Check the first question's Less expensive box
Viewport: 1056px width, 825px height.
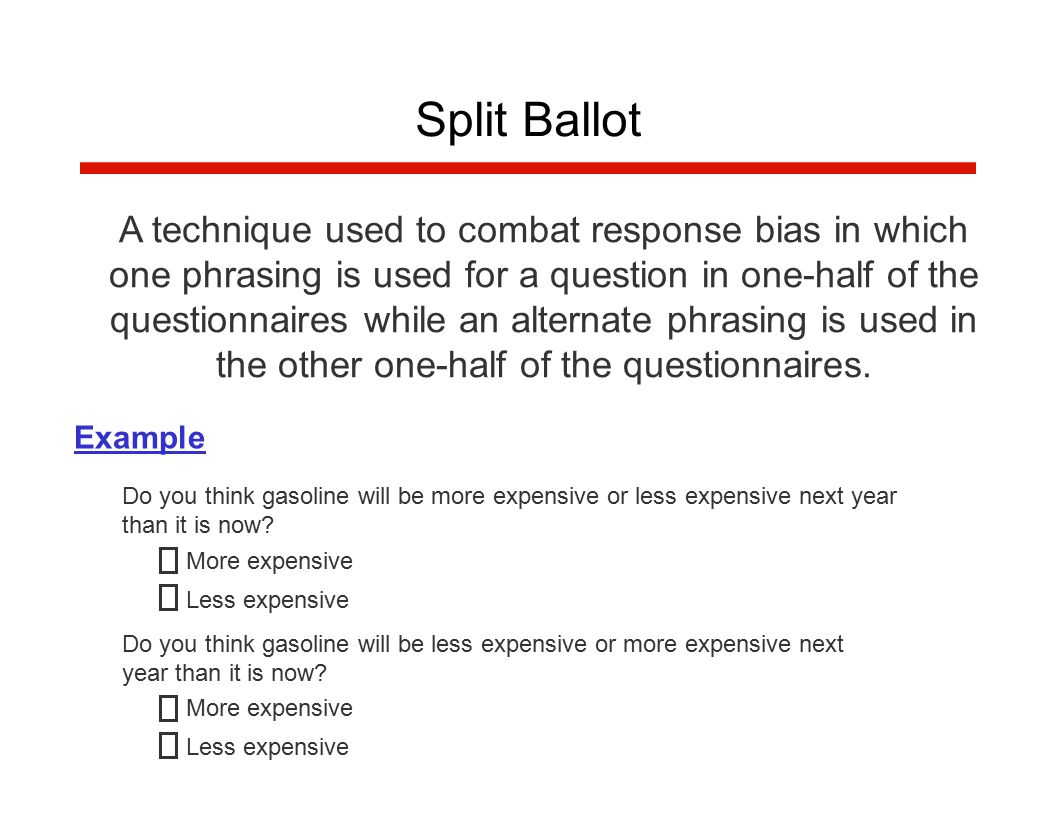(x=168, y=598)
